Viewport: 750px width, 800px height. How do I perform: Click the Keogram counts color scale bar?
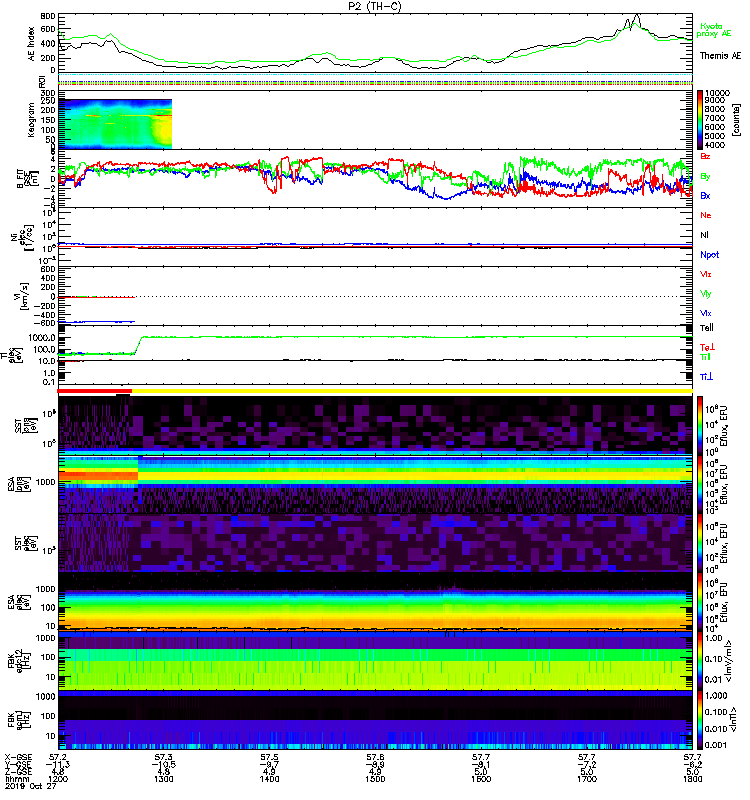pyautogui.click(x=700, y=120)
